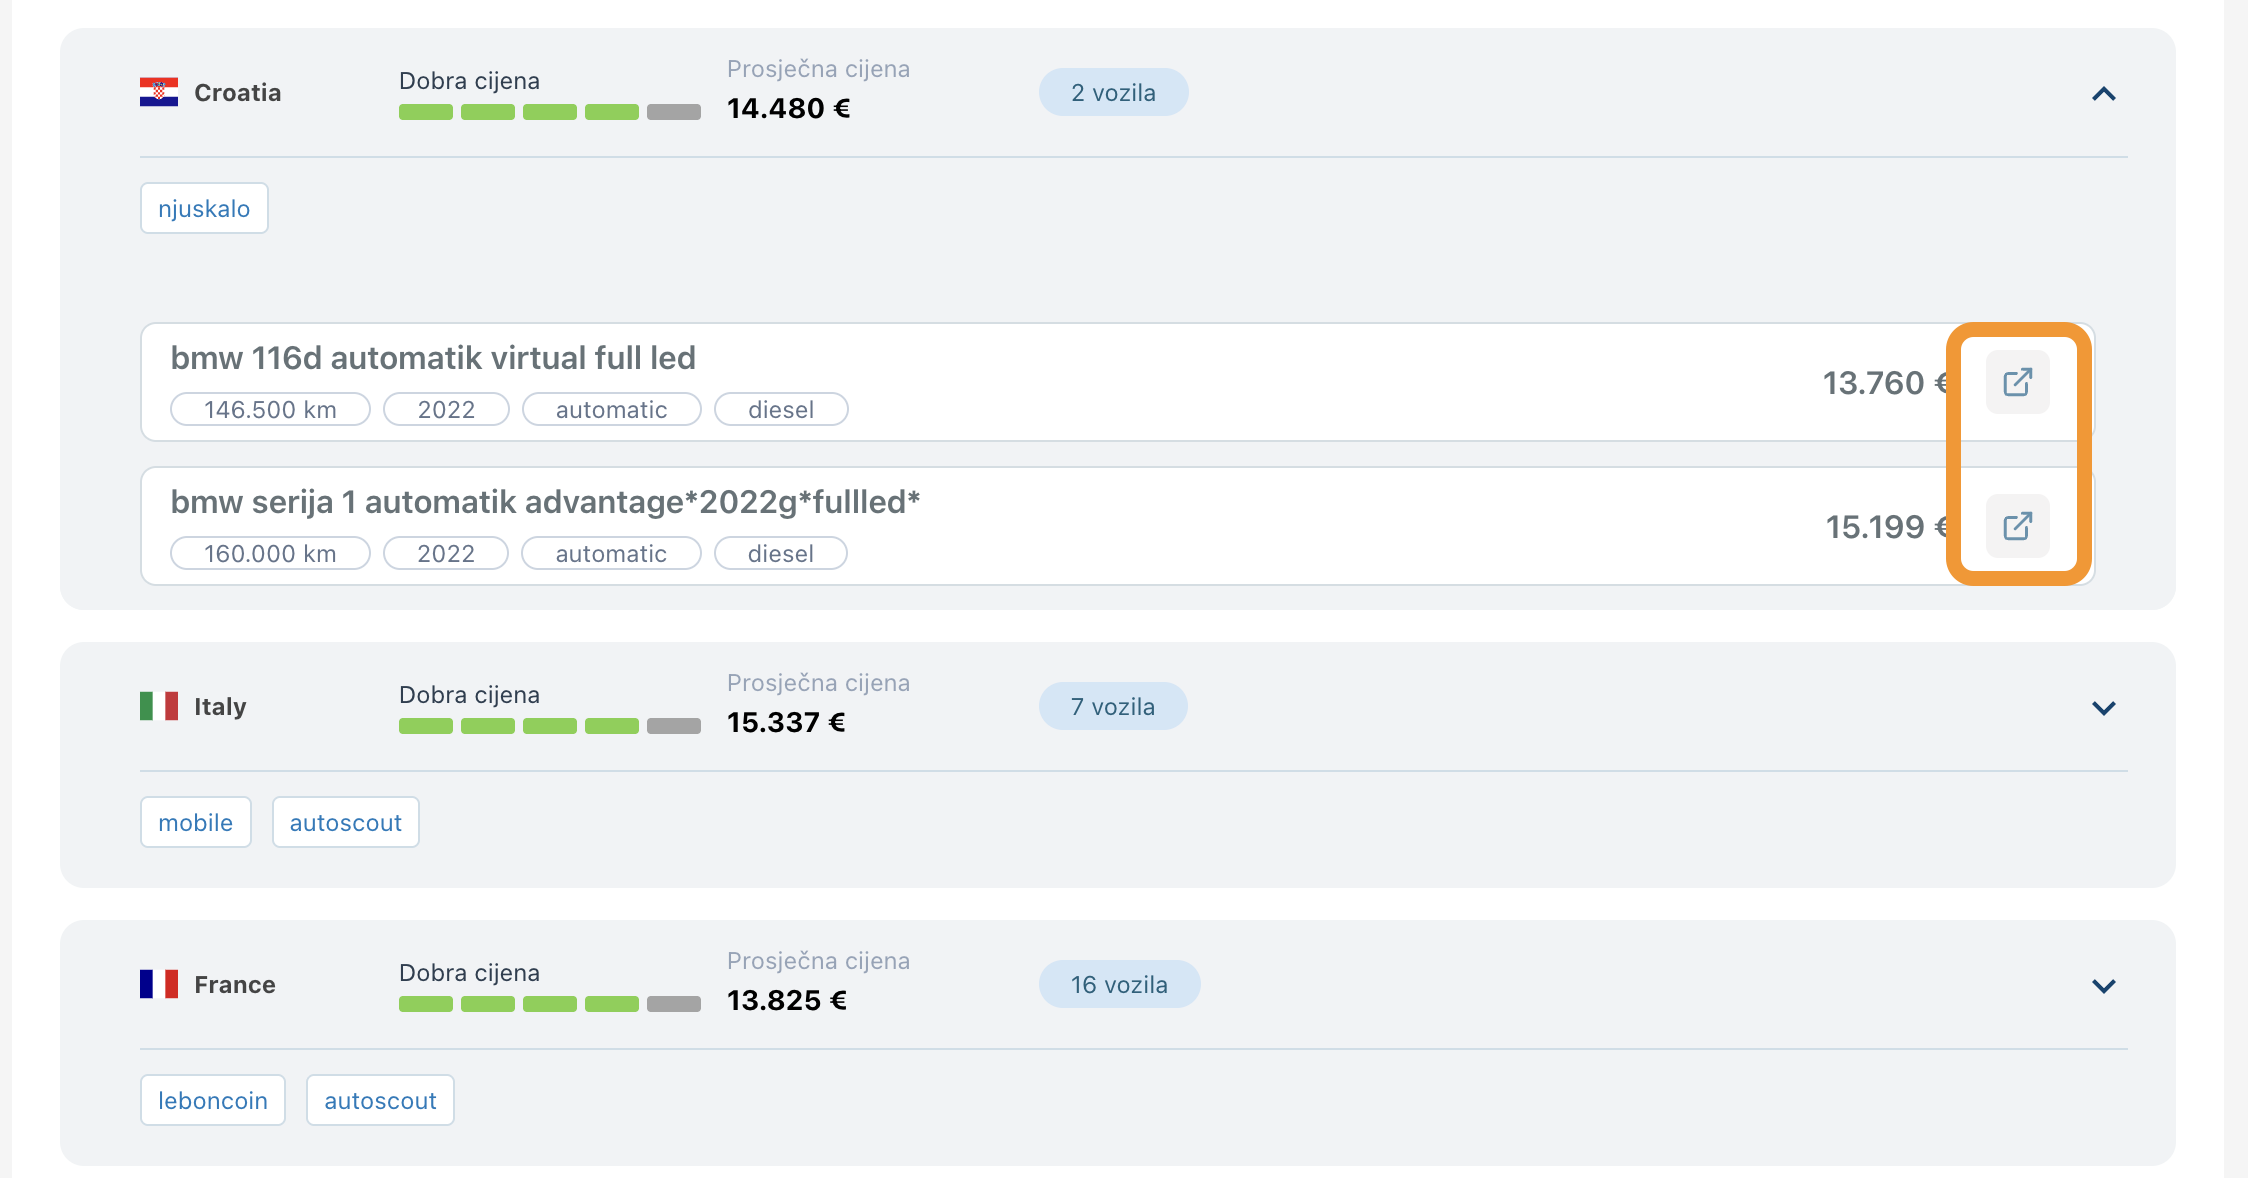Image resolution: width=2248 pixels, height=1178 pixels.
Task: Click the France flag icon
Action: (x=159, y=984)
